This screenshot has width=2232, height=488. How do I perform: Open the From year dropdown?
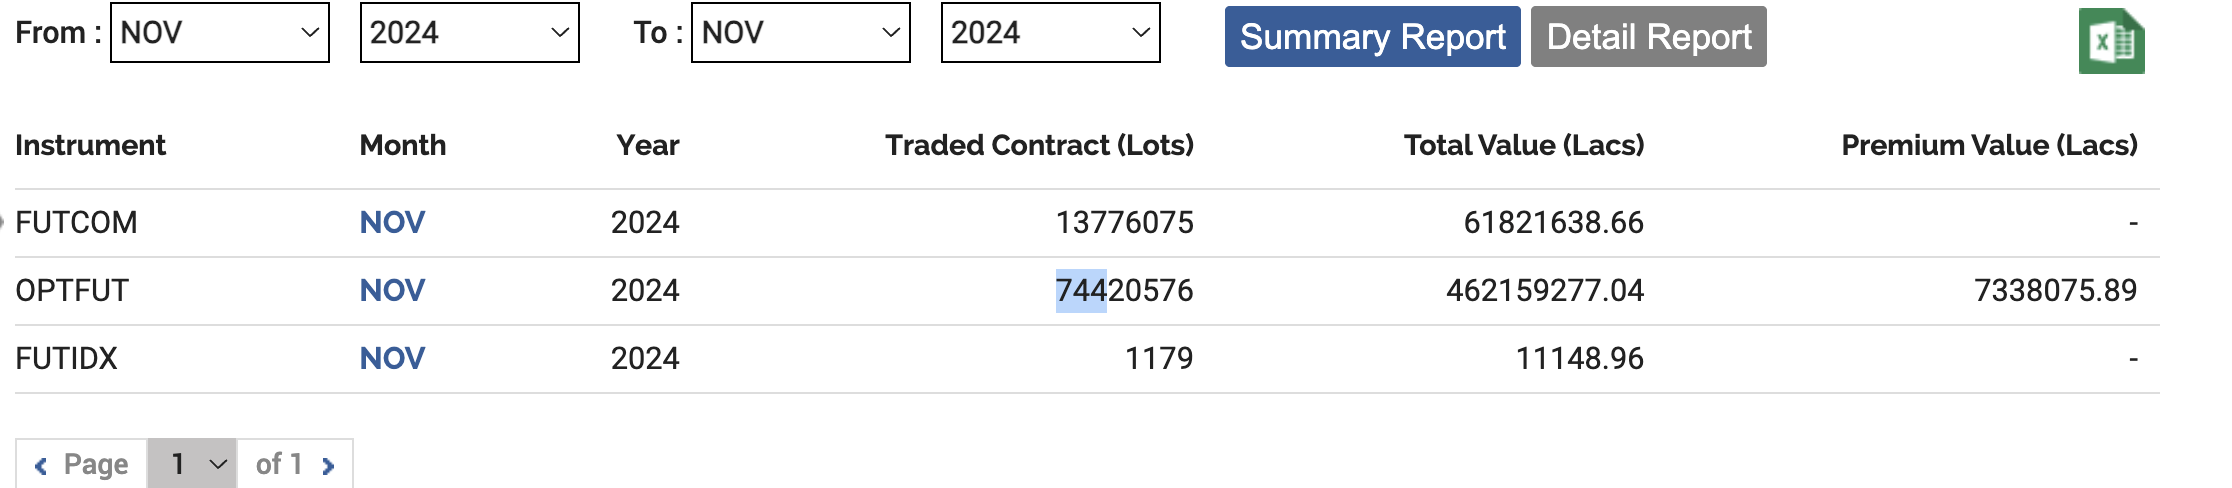click(x=469, y=33)
